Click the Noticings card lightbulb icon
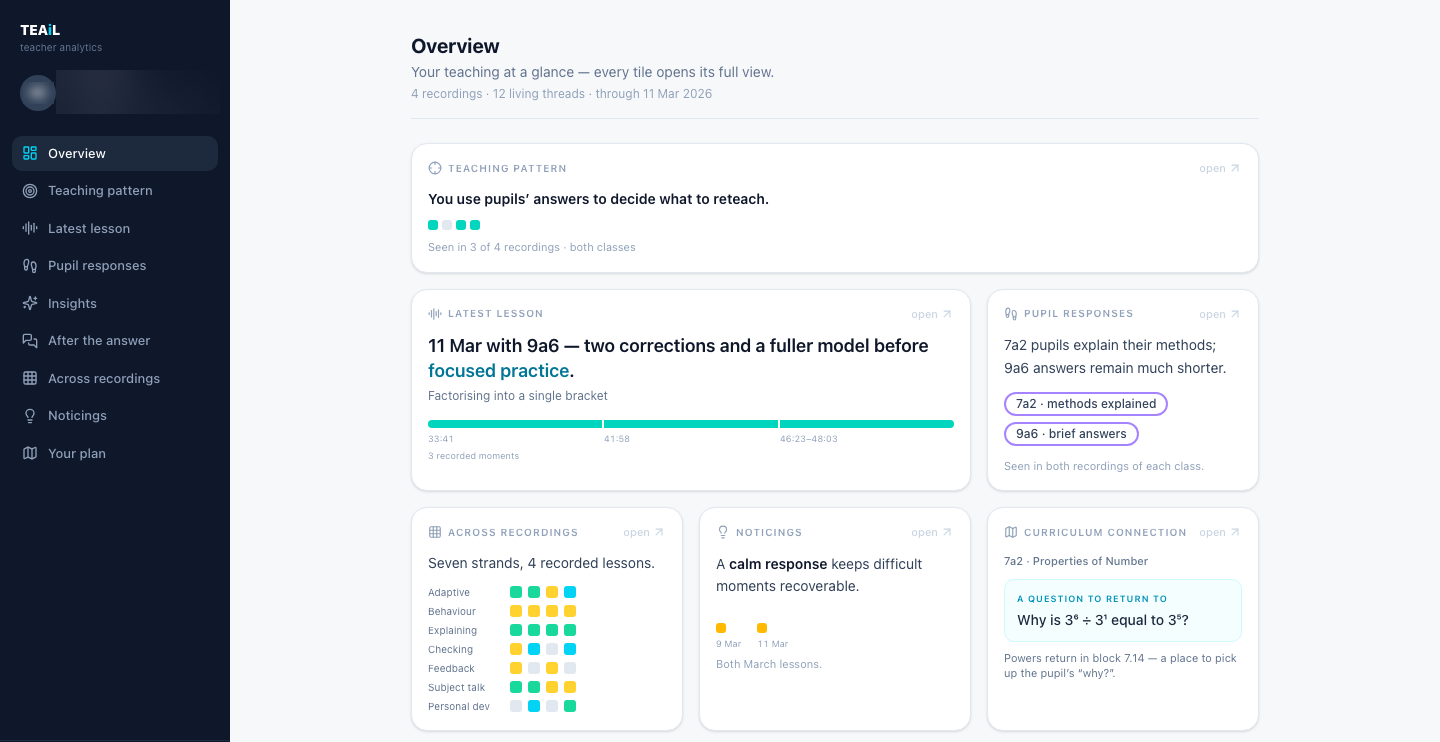Image resolution: width=1440 pixels, height=742 pixels. 723,533
